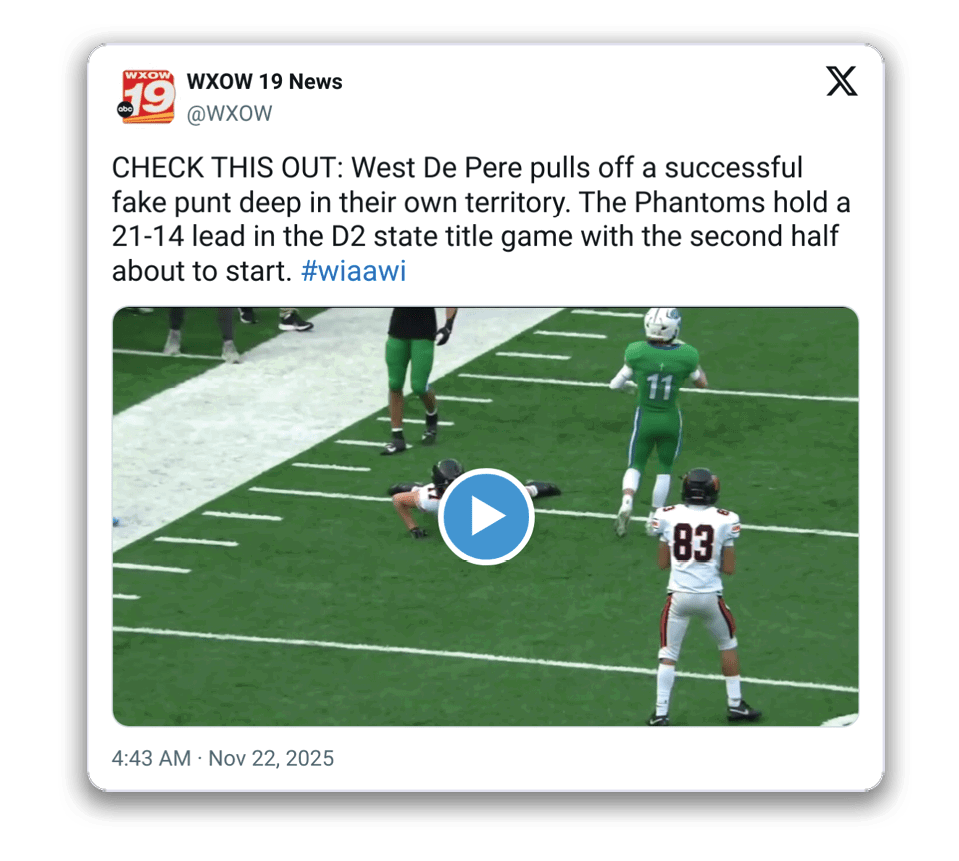The image size is (959, 861).
Task: Select the tweet text starting CHECK THIS OUT
Action: tap(481, 219)
